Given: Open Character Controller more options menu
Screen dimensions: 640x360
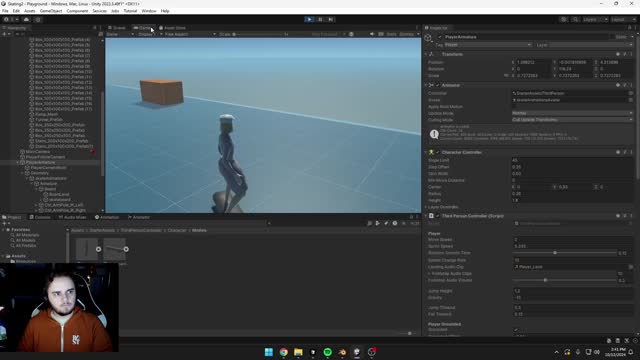Looking at the screenshot, I should tap(631, 152).
